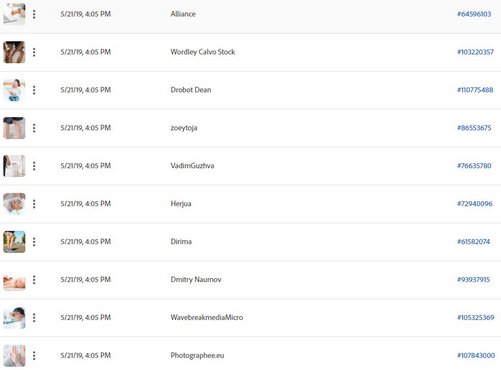Open more options for VadimGuzhva row
This screenshot has width=501, height=370.
(34, 166)
